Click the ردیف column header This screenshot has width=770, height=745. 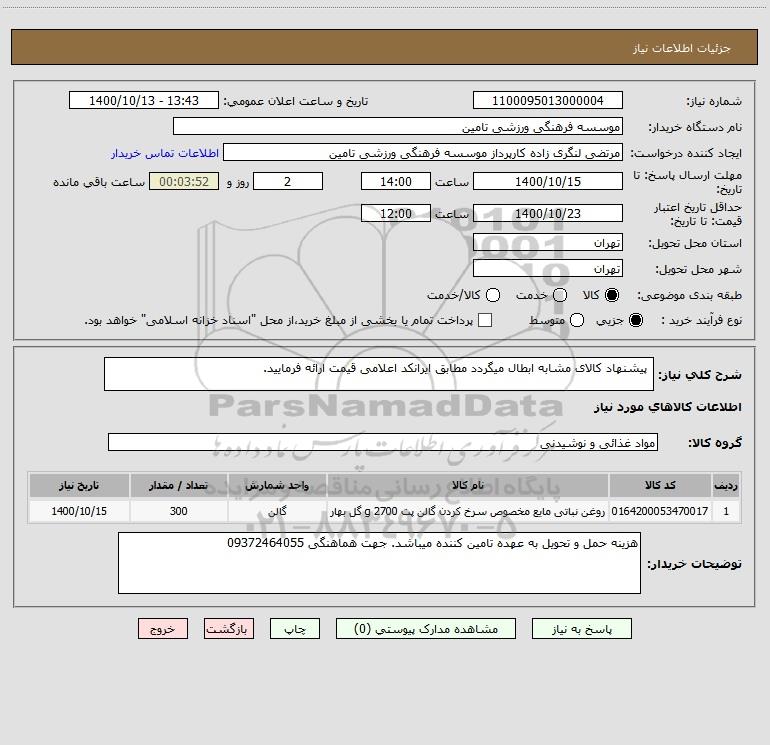click(x=726, y=485)
